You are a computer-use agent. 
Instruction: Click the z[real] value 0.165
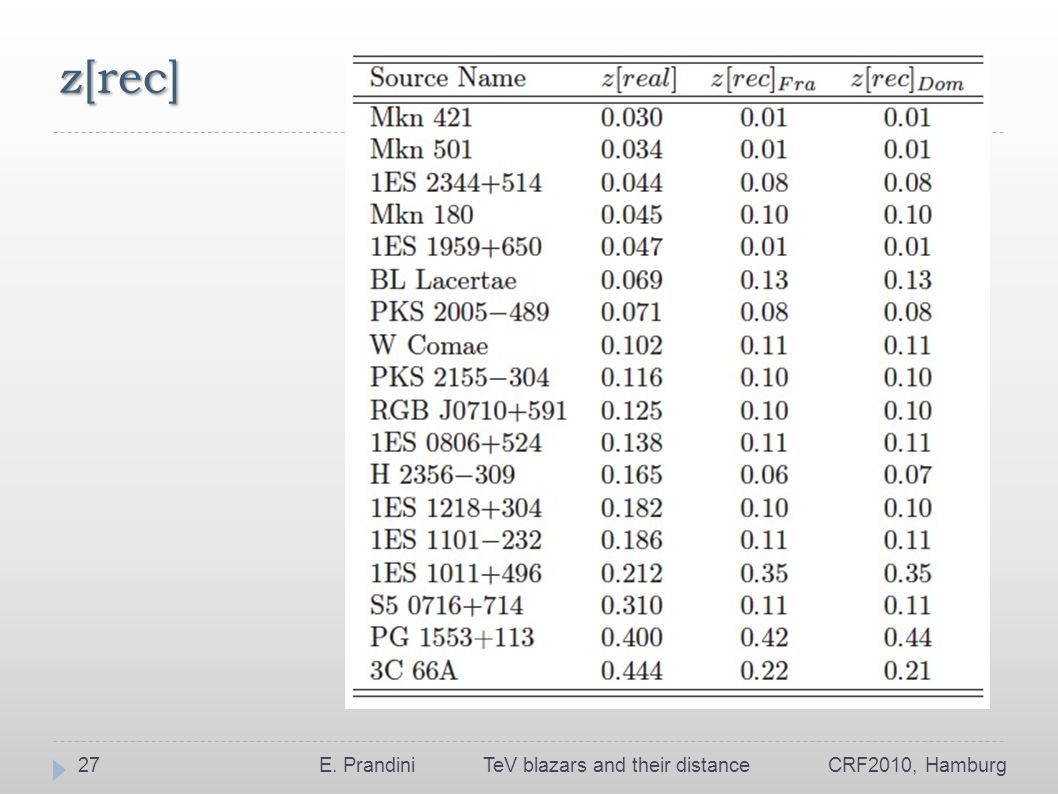(x=632, y=475)
